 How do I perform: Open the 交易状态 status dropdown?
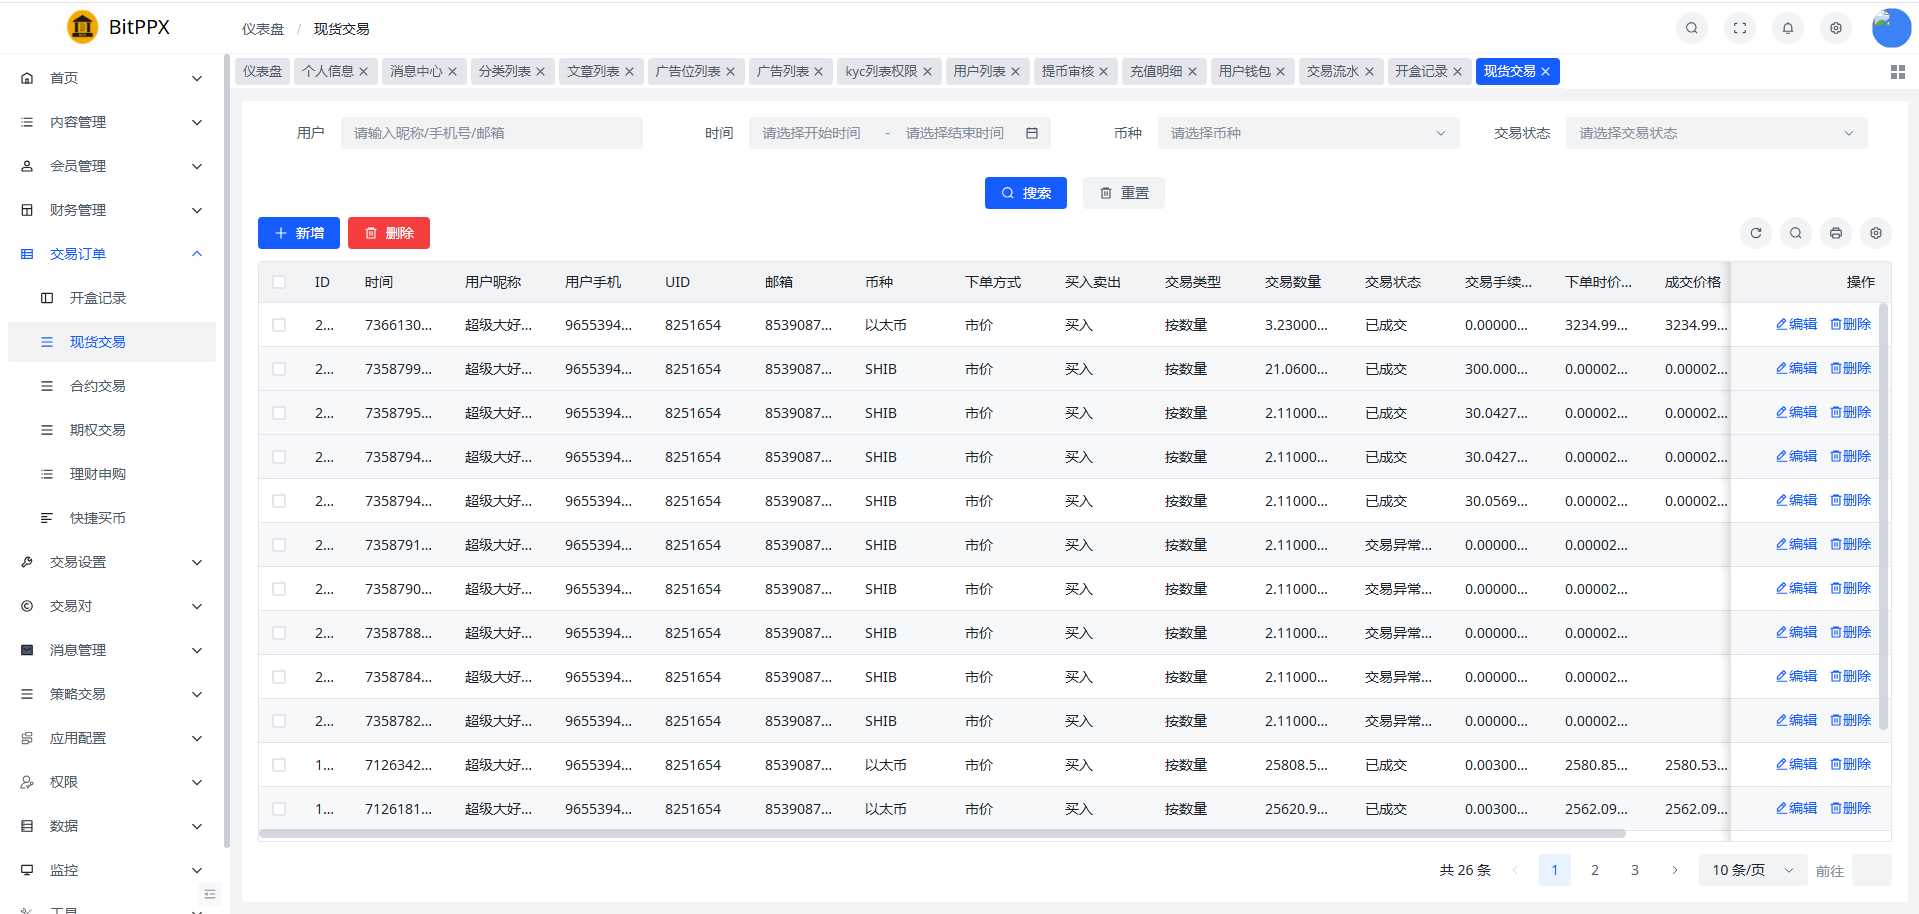[1715, 133]
